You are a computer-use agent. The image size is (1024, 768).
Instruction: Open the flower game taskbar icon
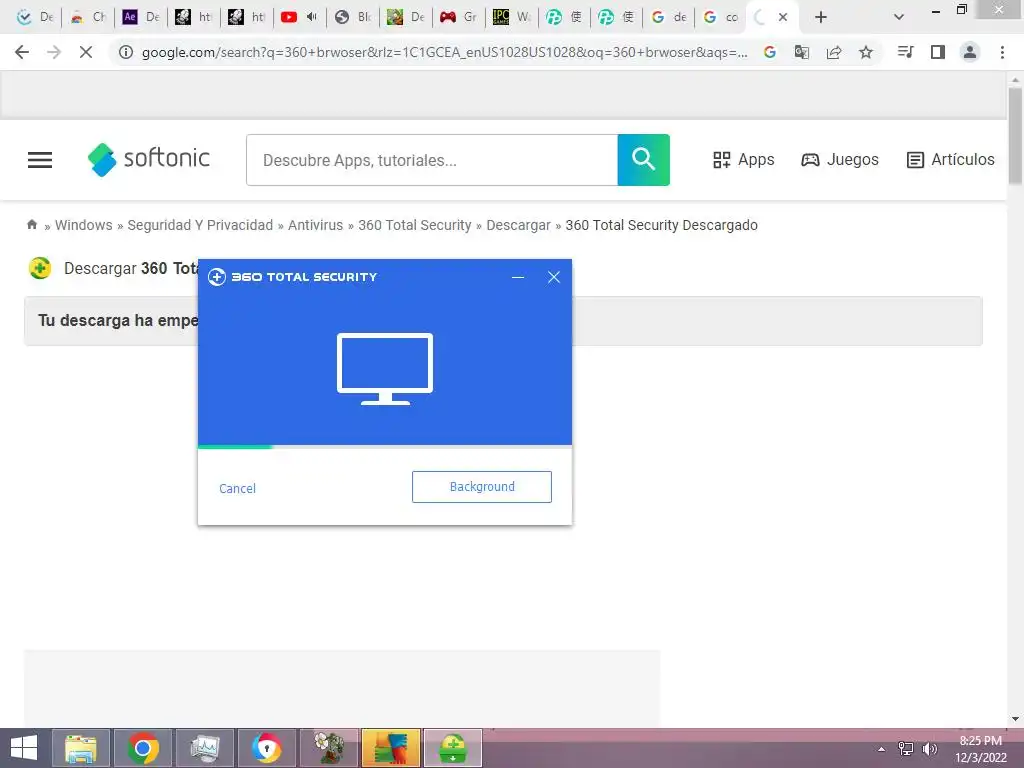[329, 748]
